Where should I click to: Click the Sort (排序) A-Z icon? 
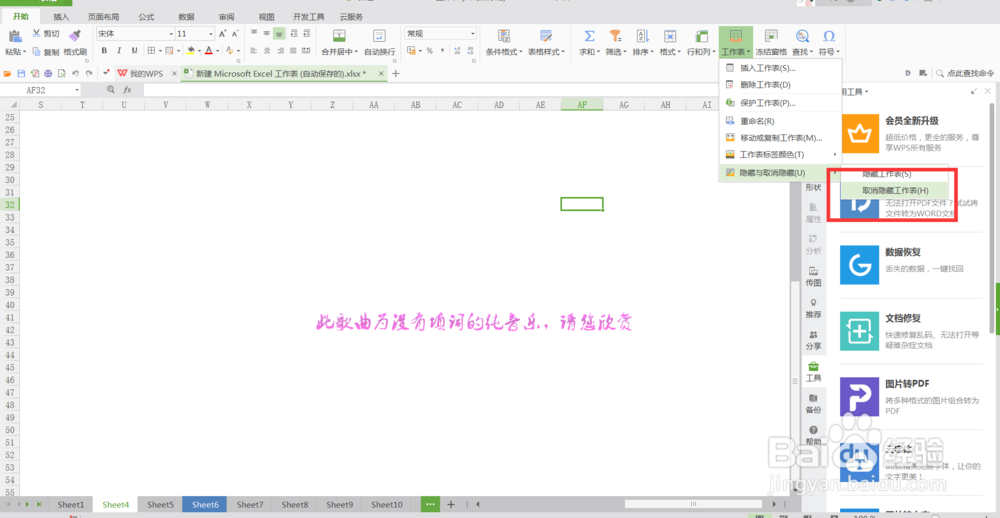(x=642, y=36)
